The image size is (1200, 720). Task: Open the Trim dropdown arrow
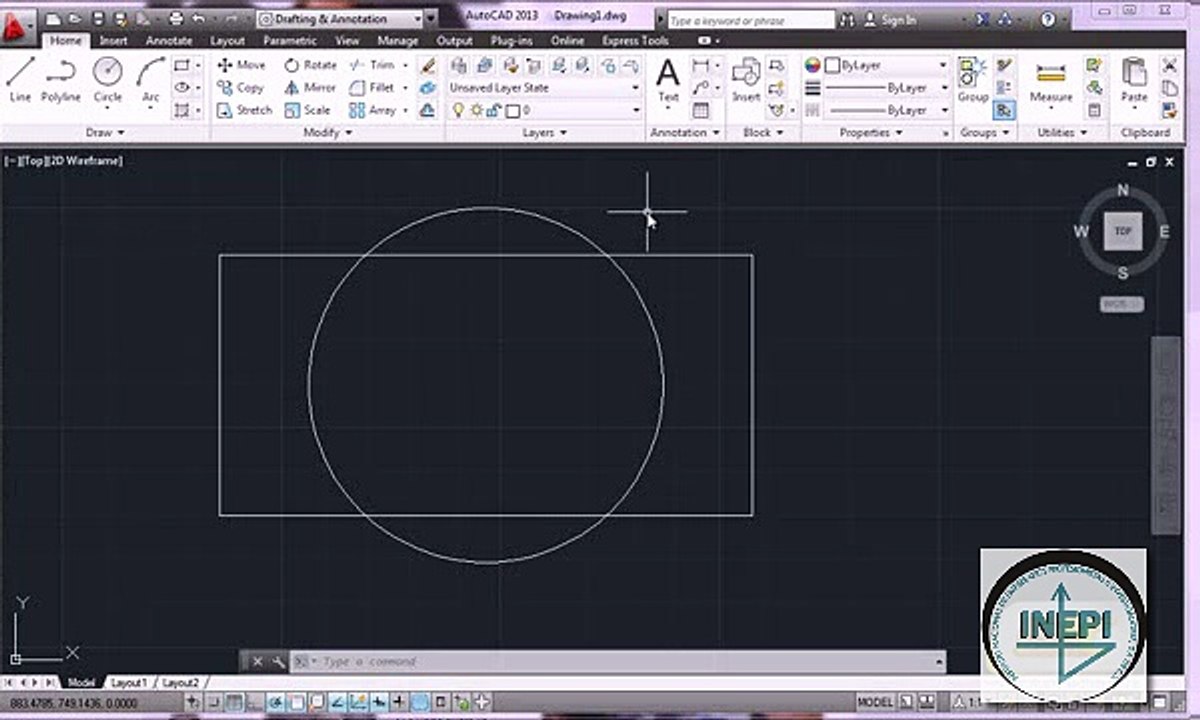[x=406, y=65]
